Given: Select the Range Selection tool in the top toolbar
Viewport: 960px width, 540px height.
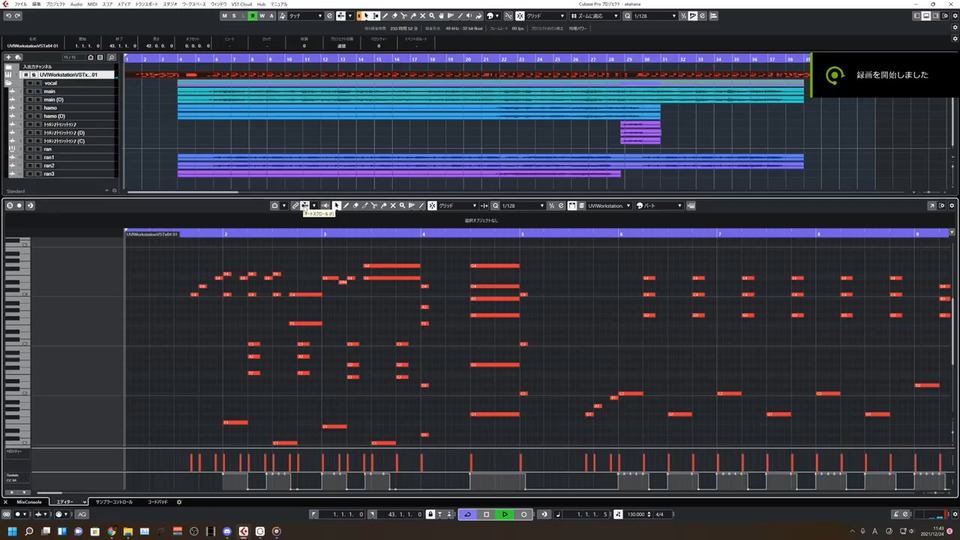Looking at the screenshot, I should [x=376, y=16].
